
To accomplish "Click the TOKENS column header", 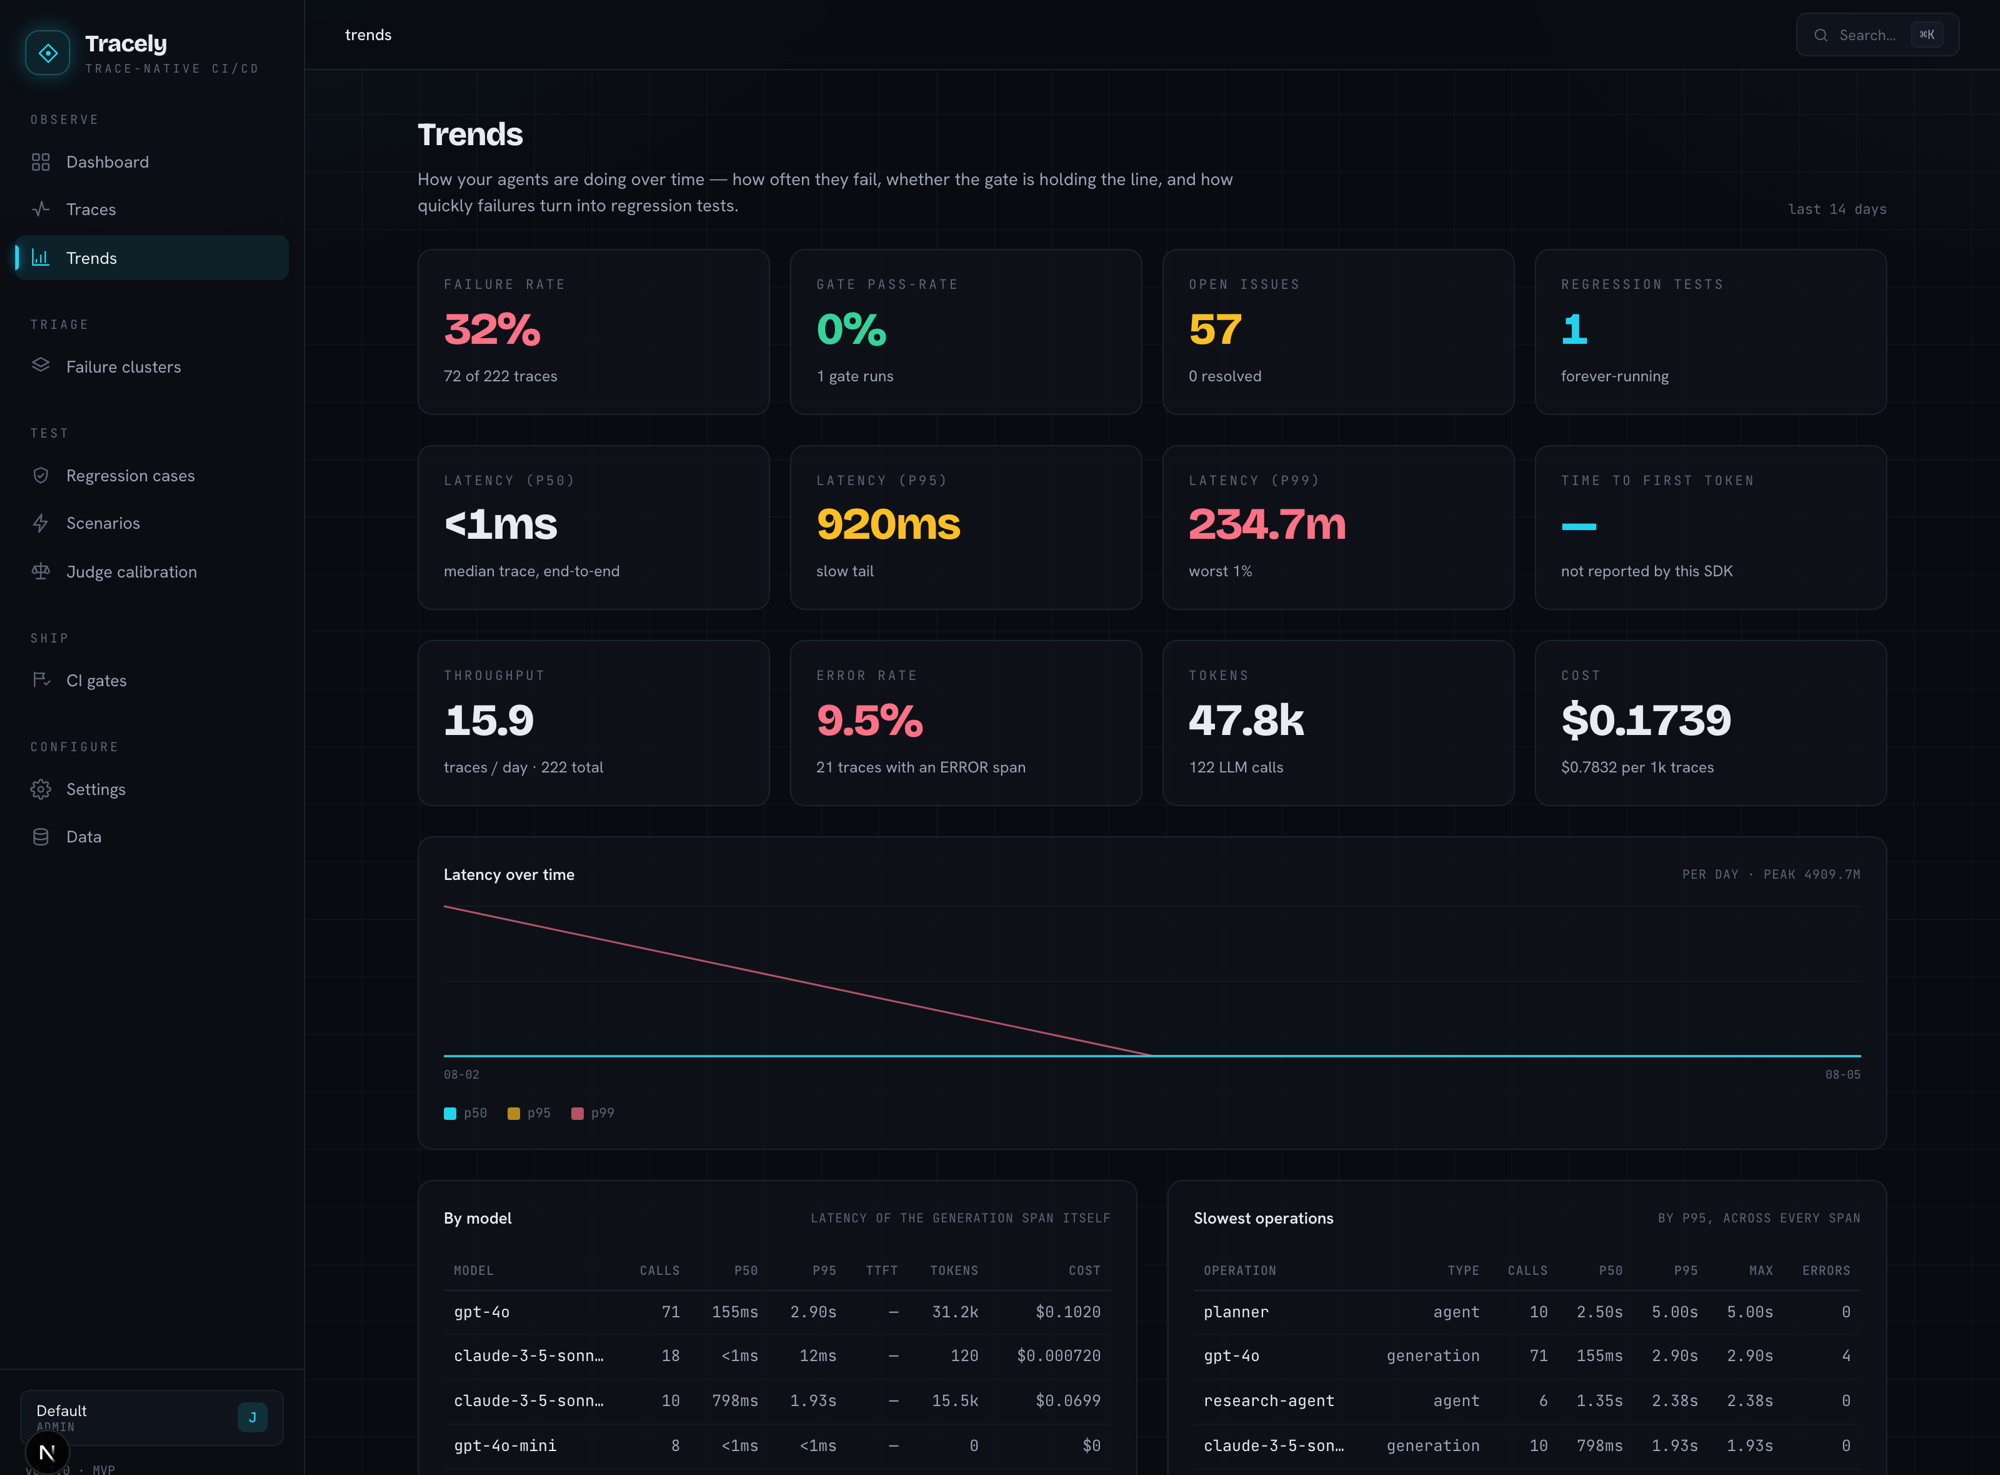I will (x=954, y=1271).
